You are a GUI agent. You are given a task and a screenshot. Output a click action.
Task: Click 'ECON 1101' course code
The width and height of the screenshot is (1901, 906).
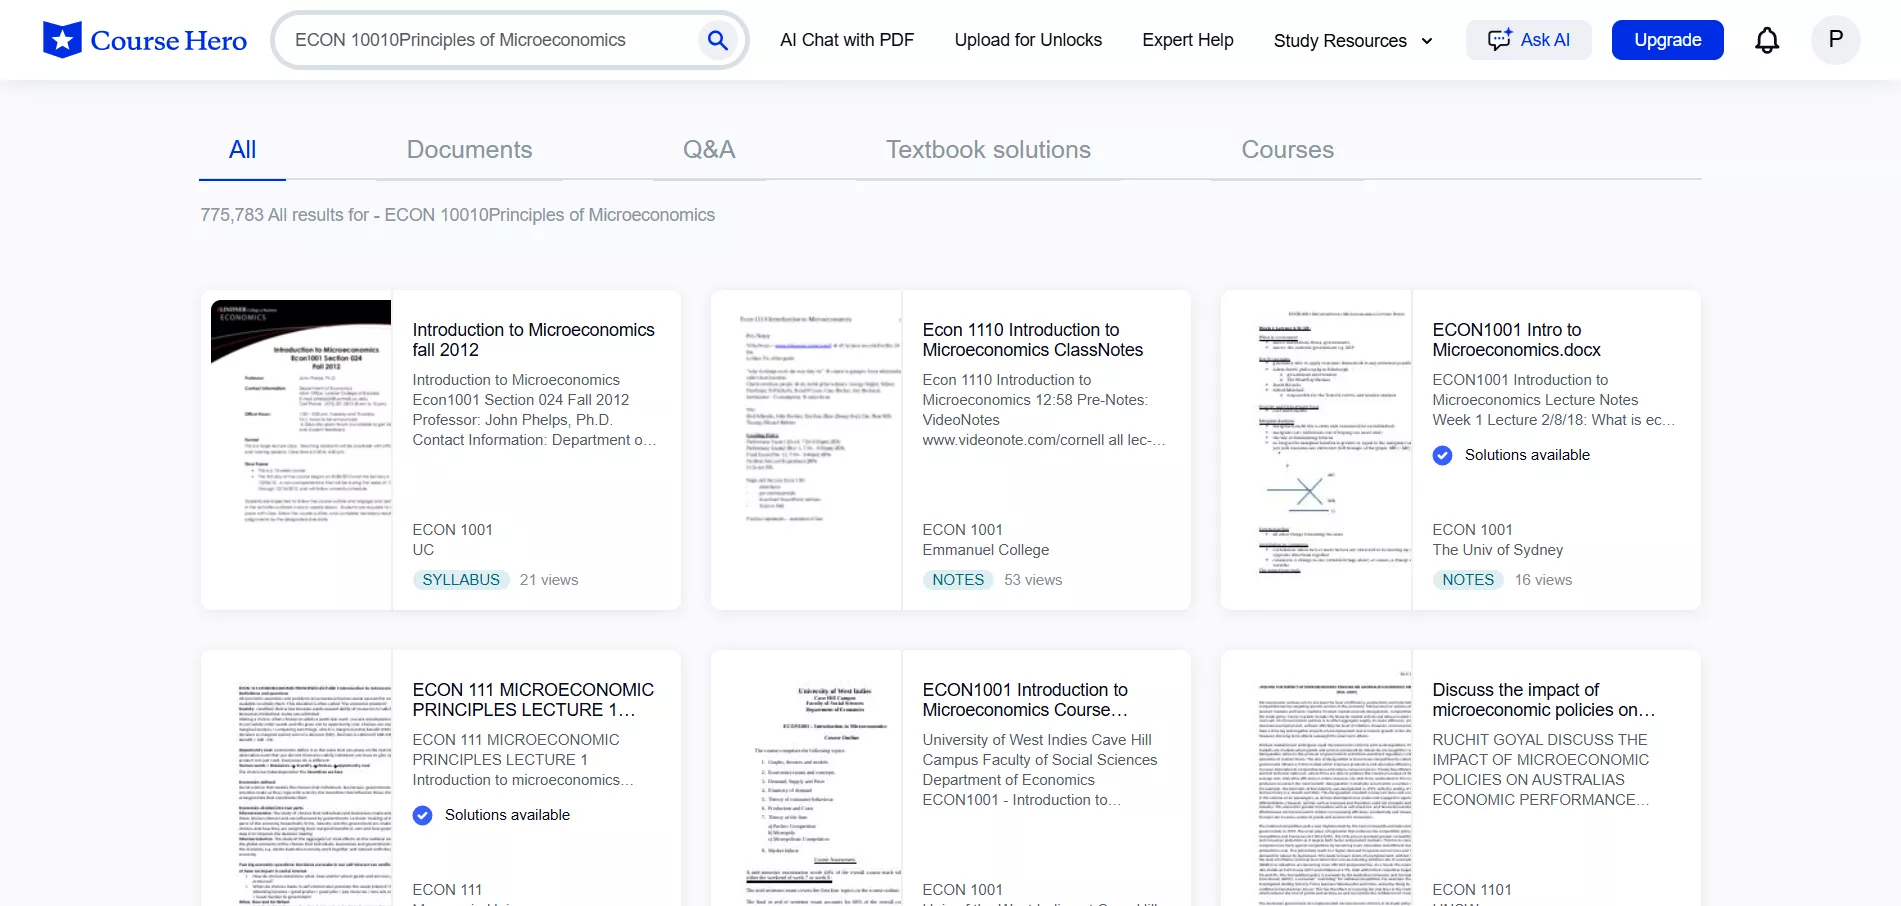tap(1472, 890)
